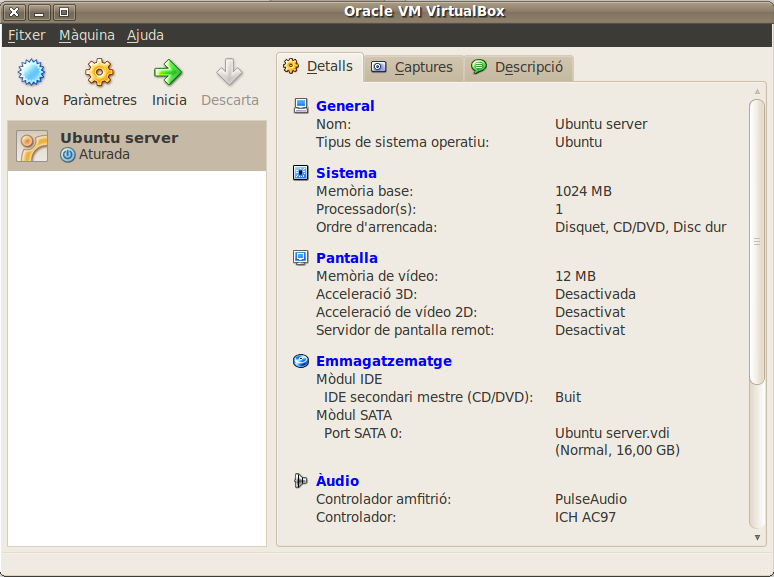Click the Pantalla display icon
The height and width of the screenshot is (577, 774).
point(301,258)
